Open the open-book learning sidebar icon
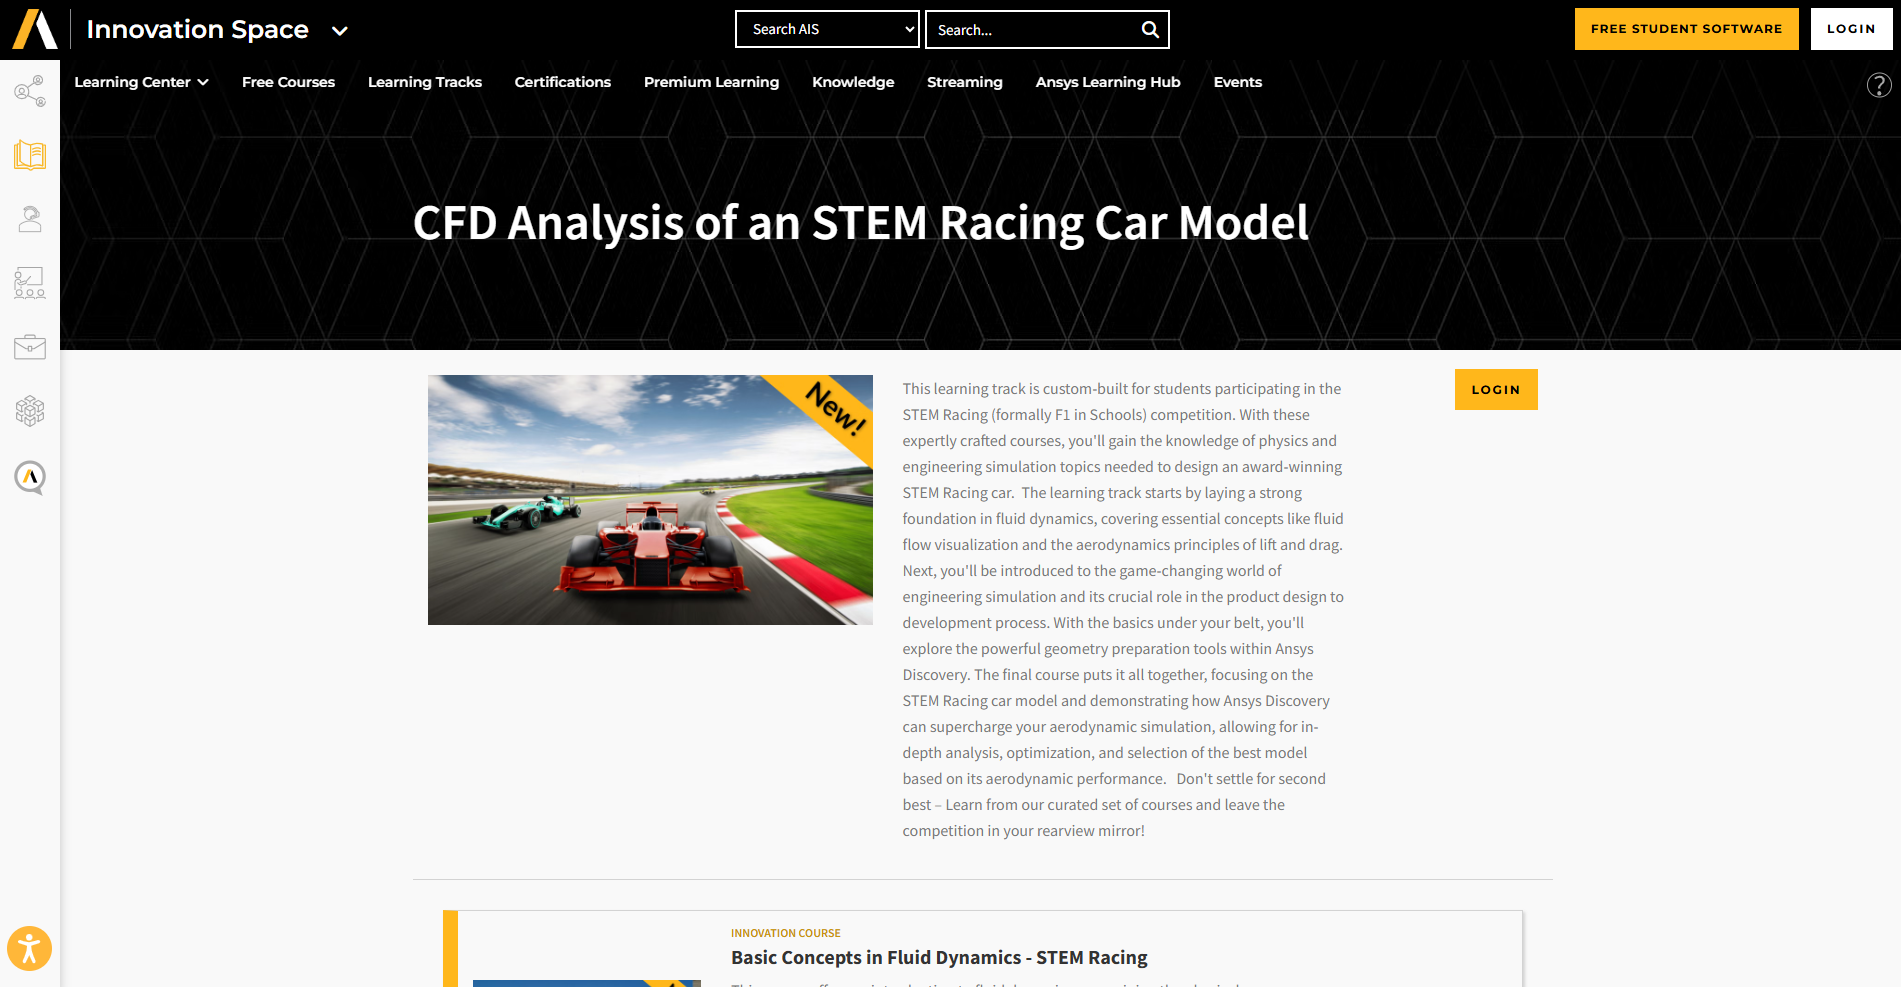 30,155
